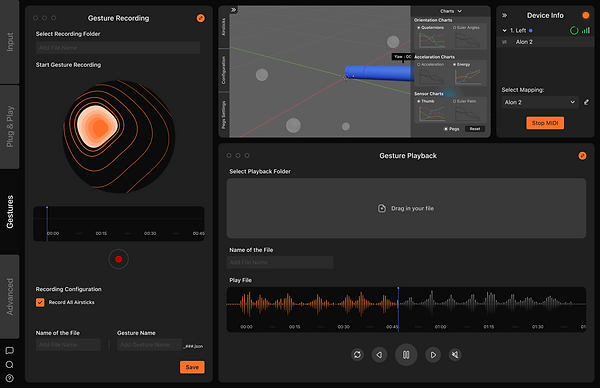Switch to the Plug & Play sidebar tab
600x388 pixels.
coord(10,127)
